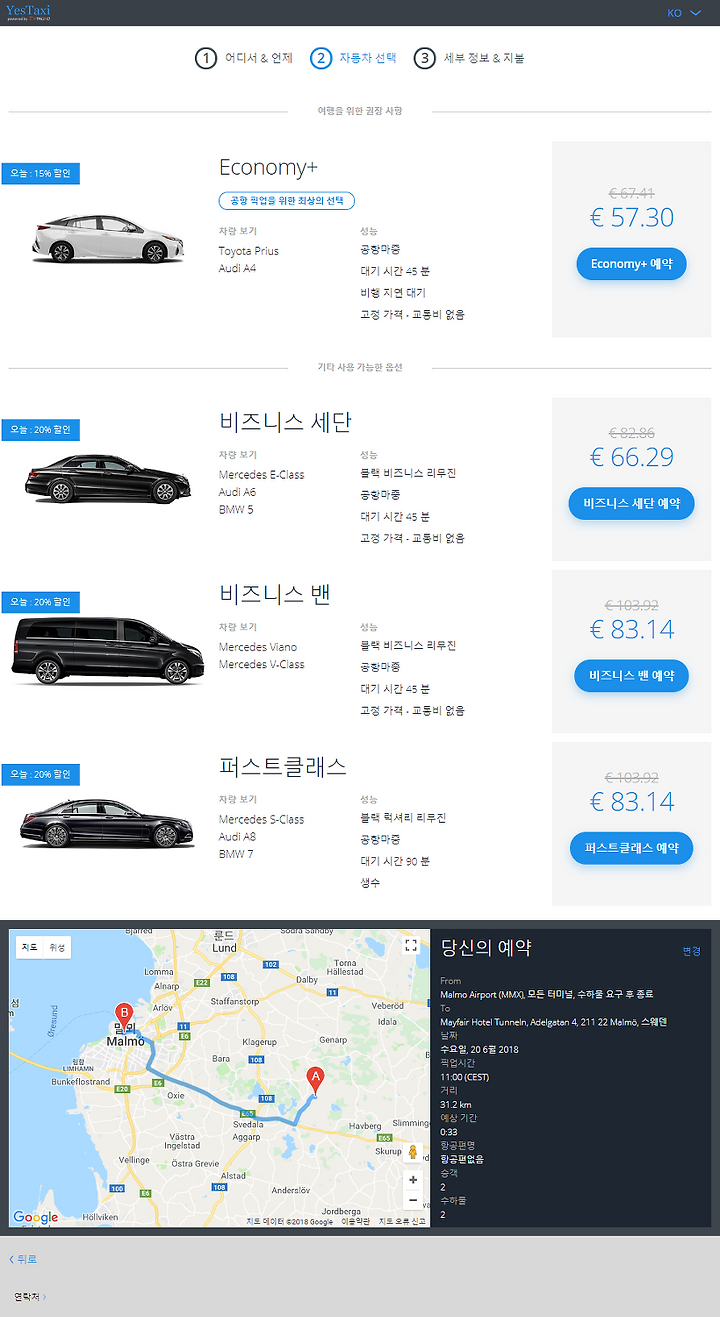Toggle map fullscreen view icon
The width and height of the screenshot is (720, 1317).
[410, 945]
